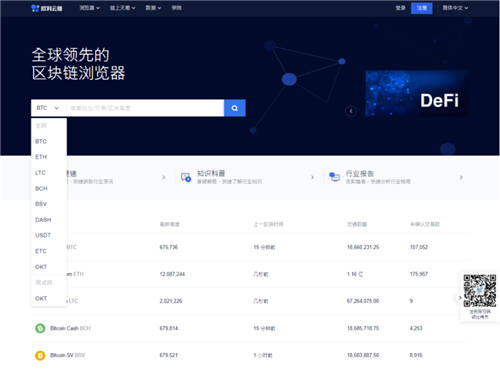Click the blue 注册 register button
This screenshot has width=500, height=376.
(422, 8)
